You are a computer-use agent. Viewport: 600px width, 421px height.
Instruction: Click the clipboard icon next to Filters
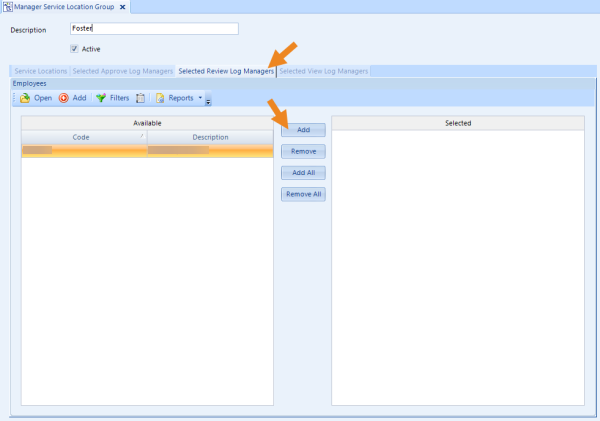point(140,98)
